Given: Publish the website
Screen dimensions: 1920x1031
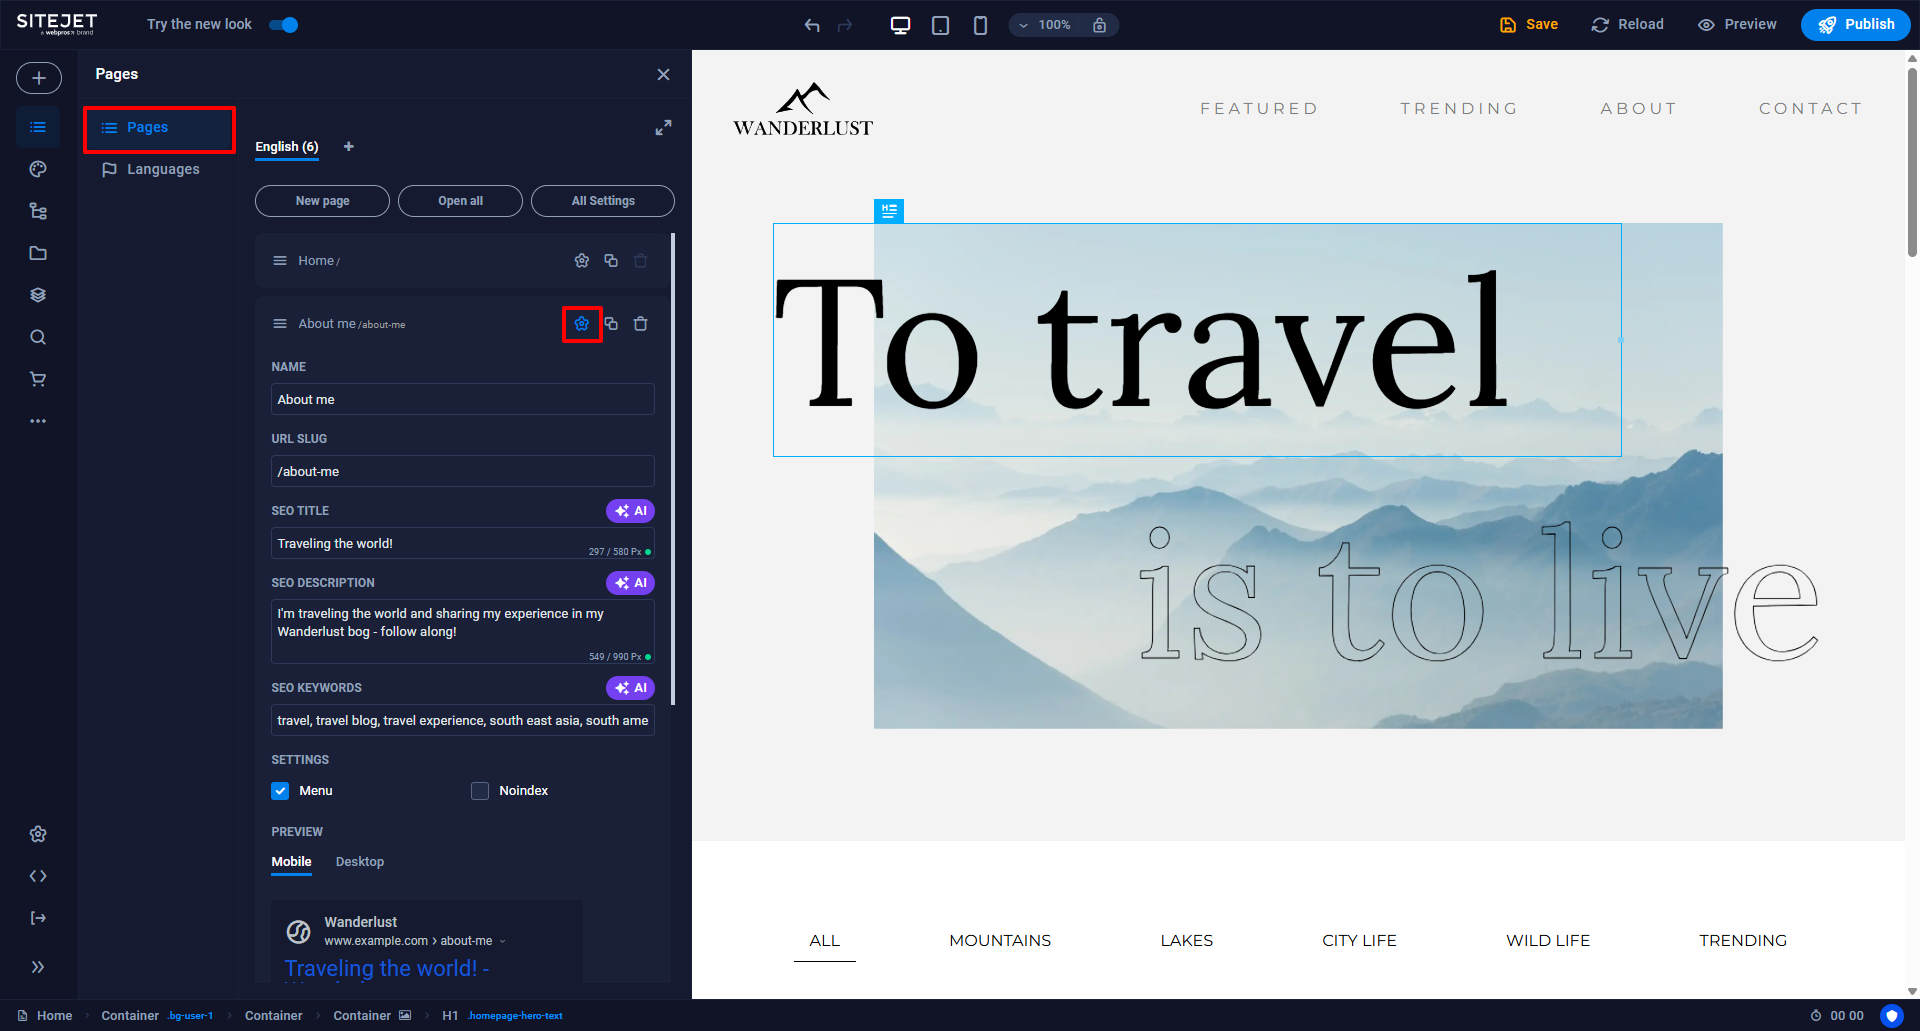Looking at the screenshot, I should coord(1856,25).
